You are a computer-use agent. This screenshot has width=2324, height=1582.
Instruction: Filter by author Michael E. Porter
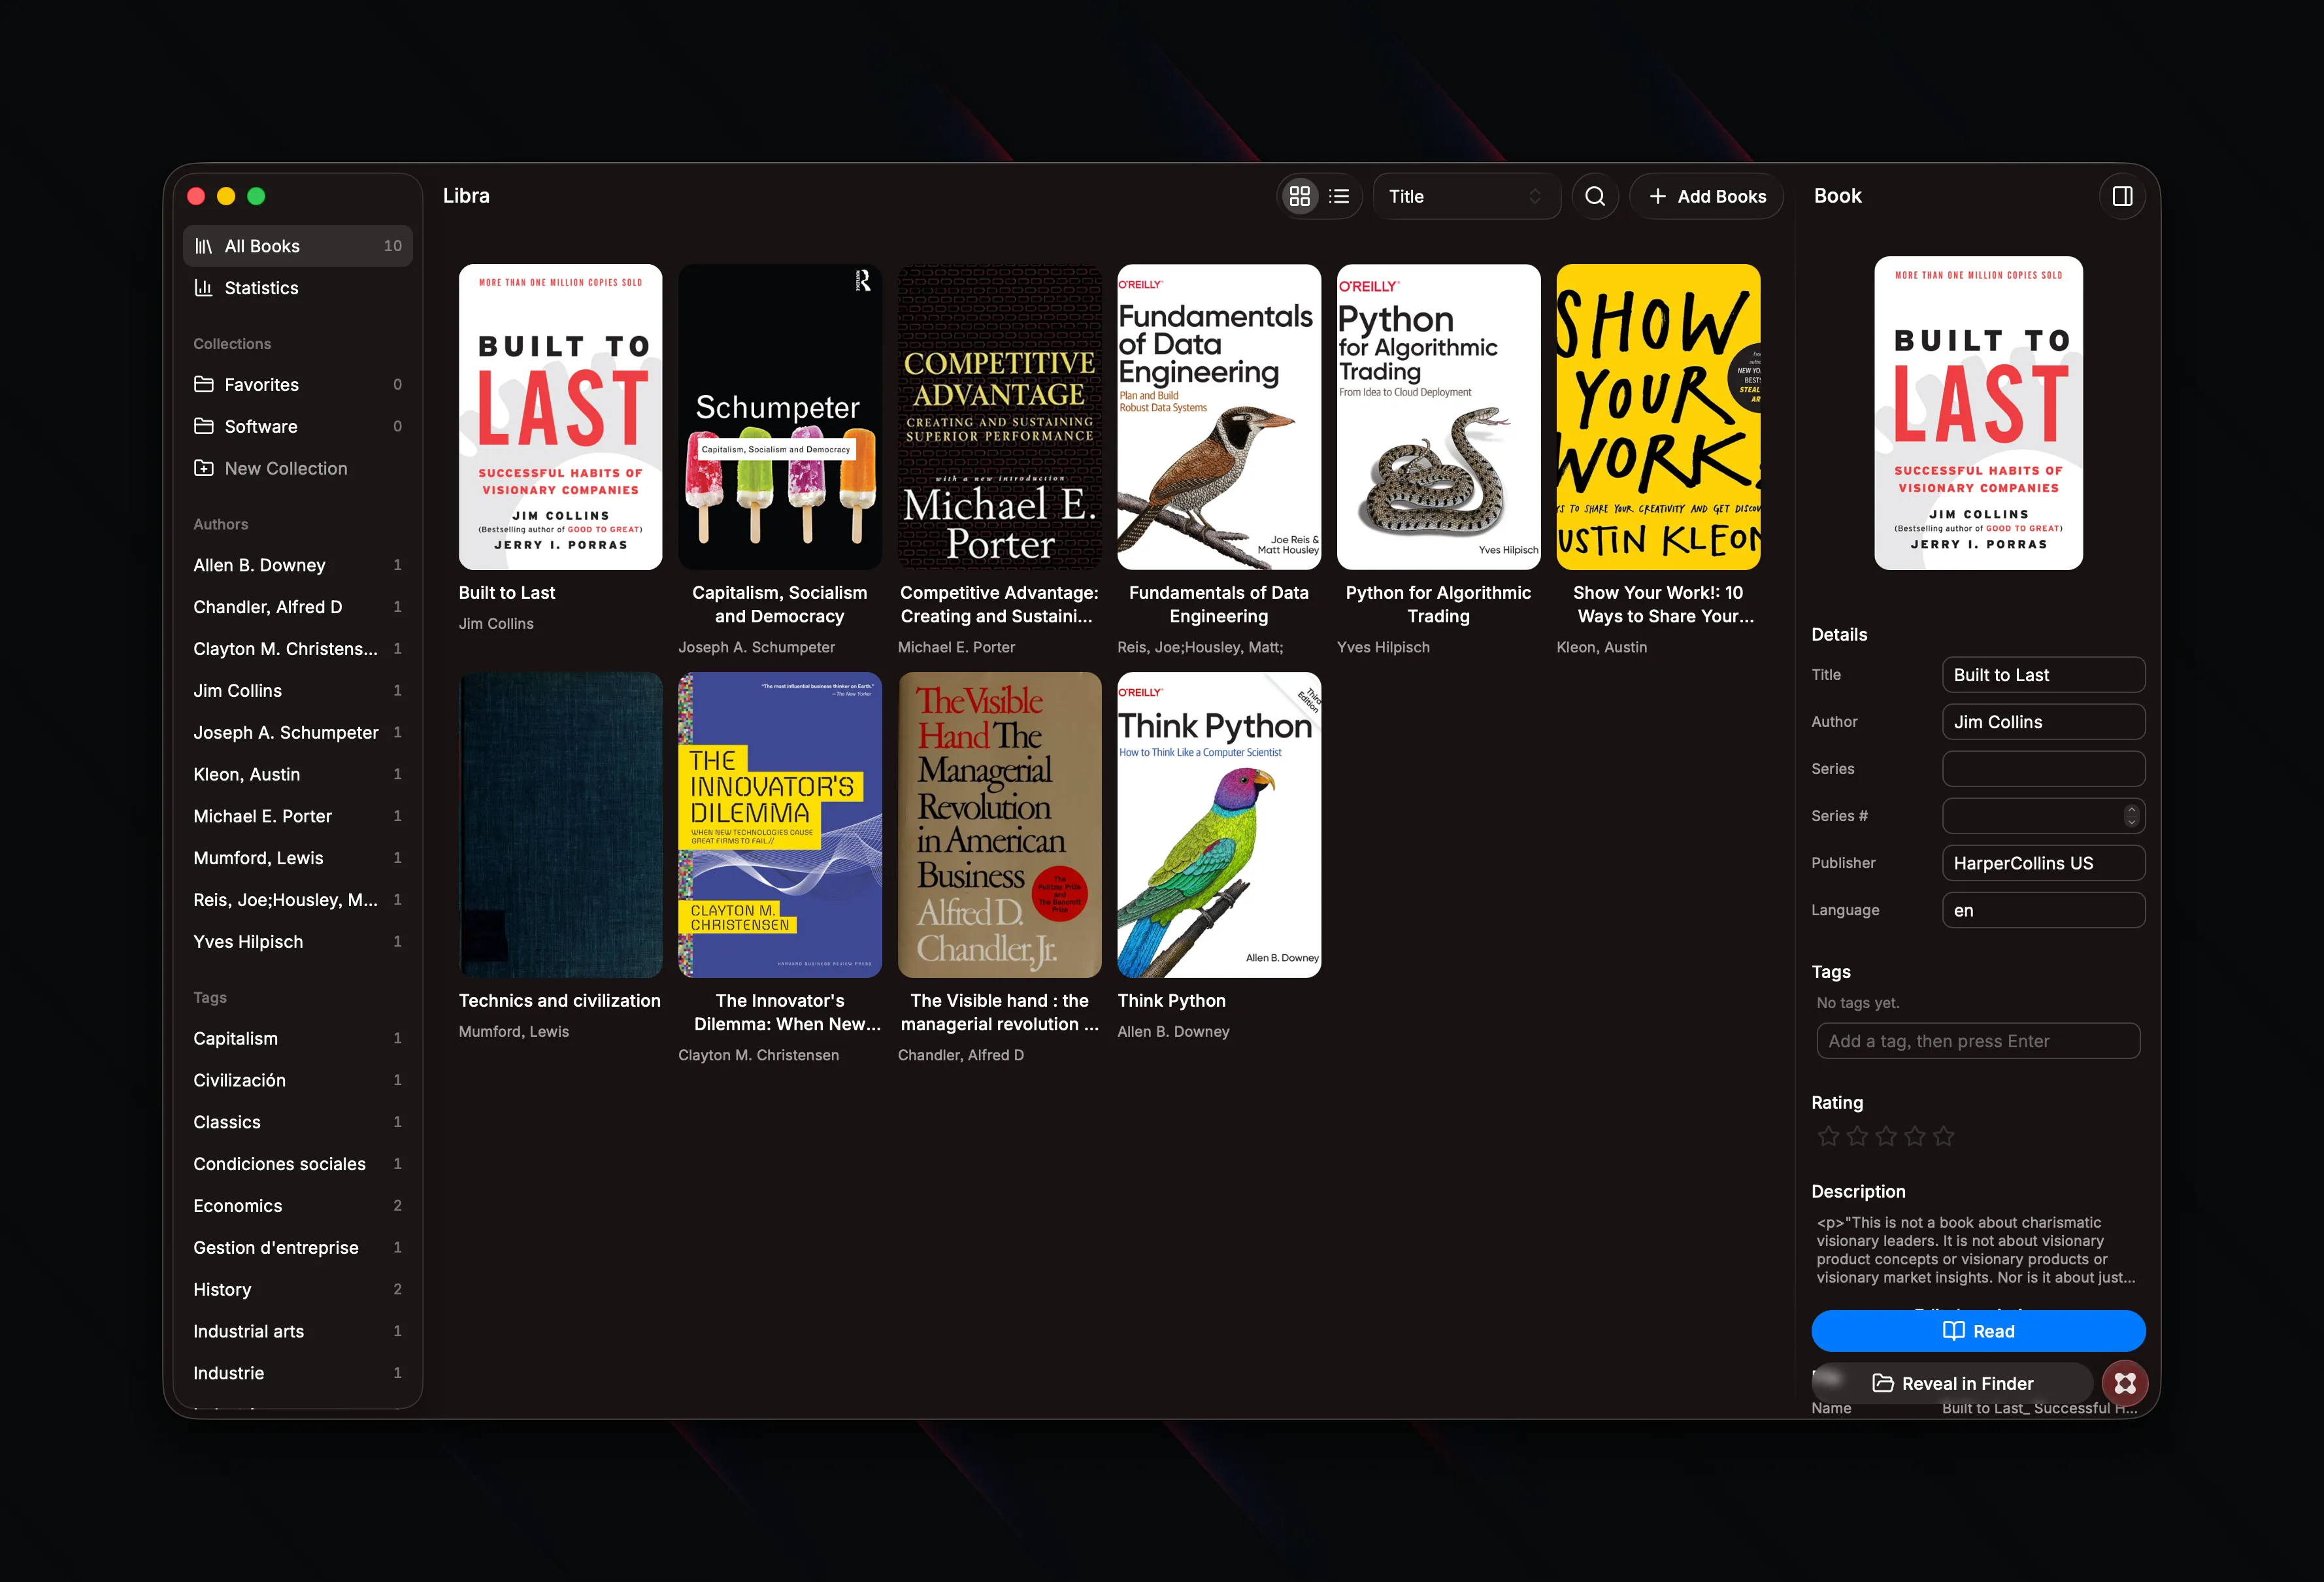point(298,817)
